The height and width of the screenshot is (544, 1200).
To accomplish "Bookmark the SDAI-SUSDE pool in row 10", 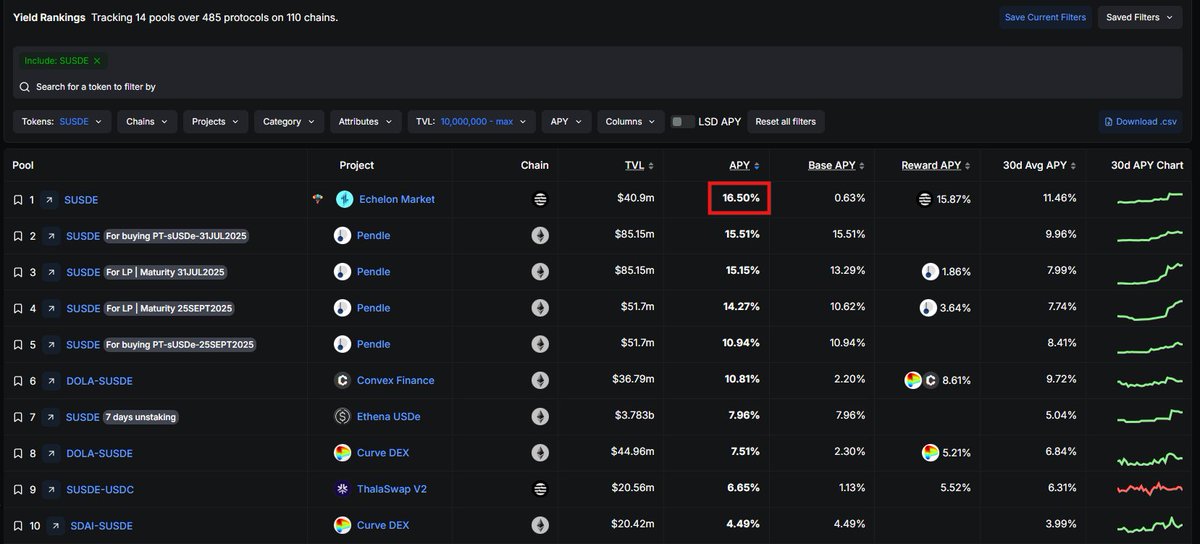I will [18, 526].
